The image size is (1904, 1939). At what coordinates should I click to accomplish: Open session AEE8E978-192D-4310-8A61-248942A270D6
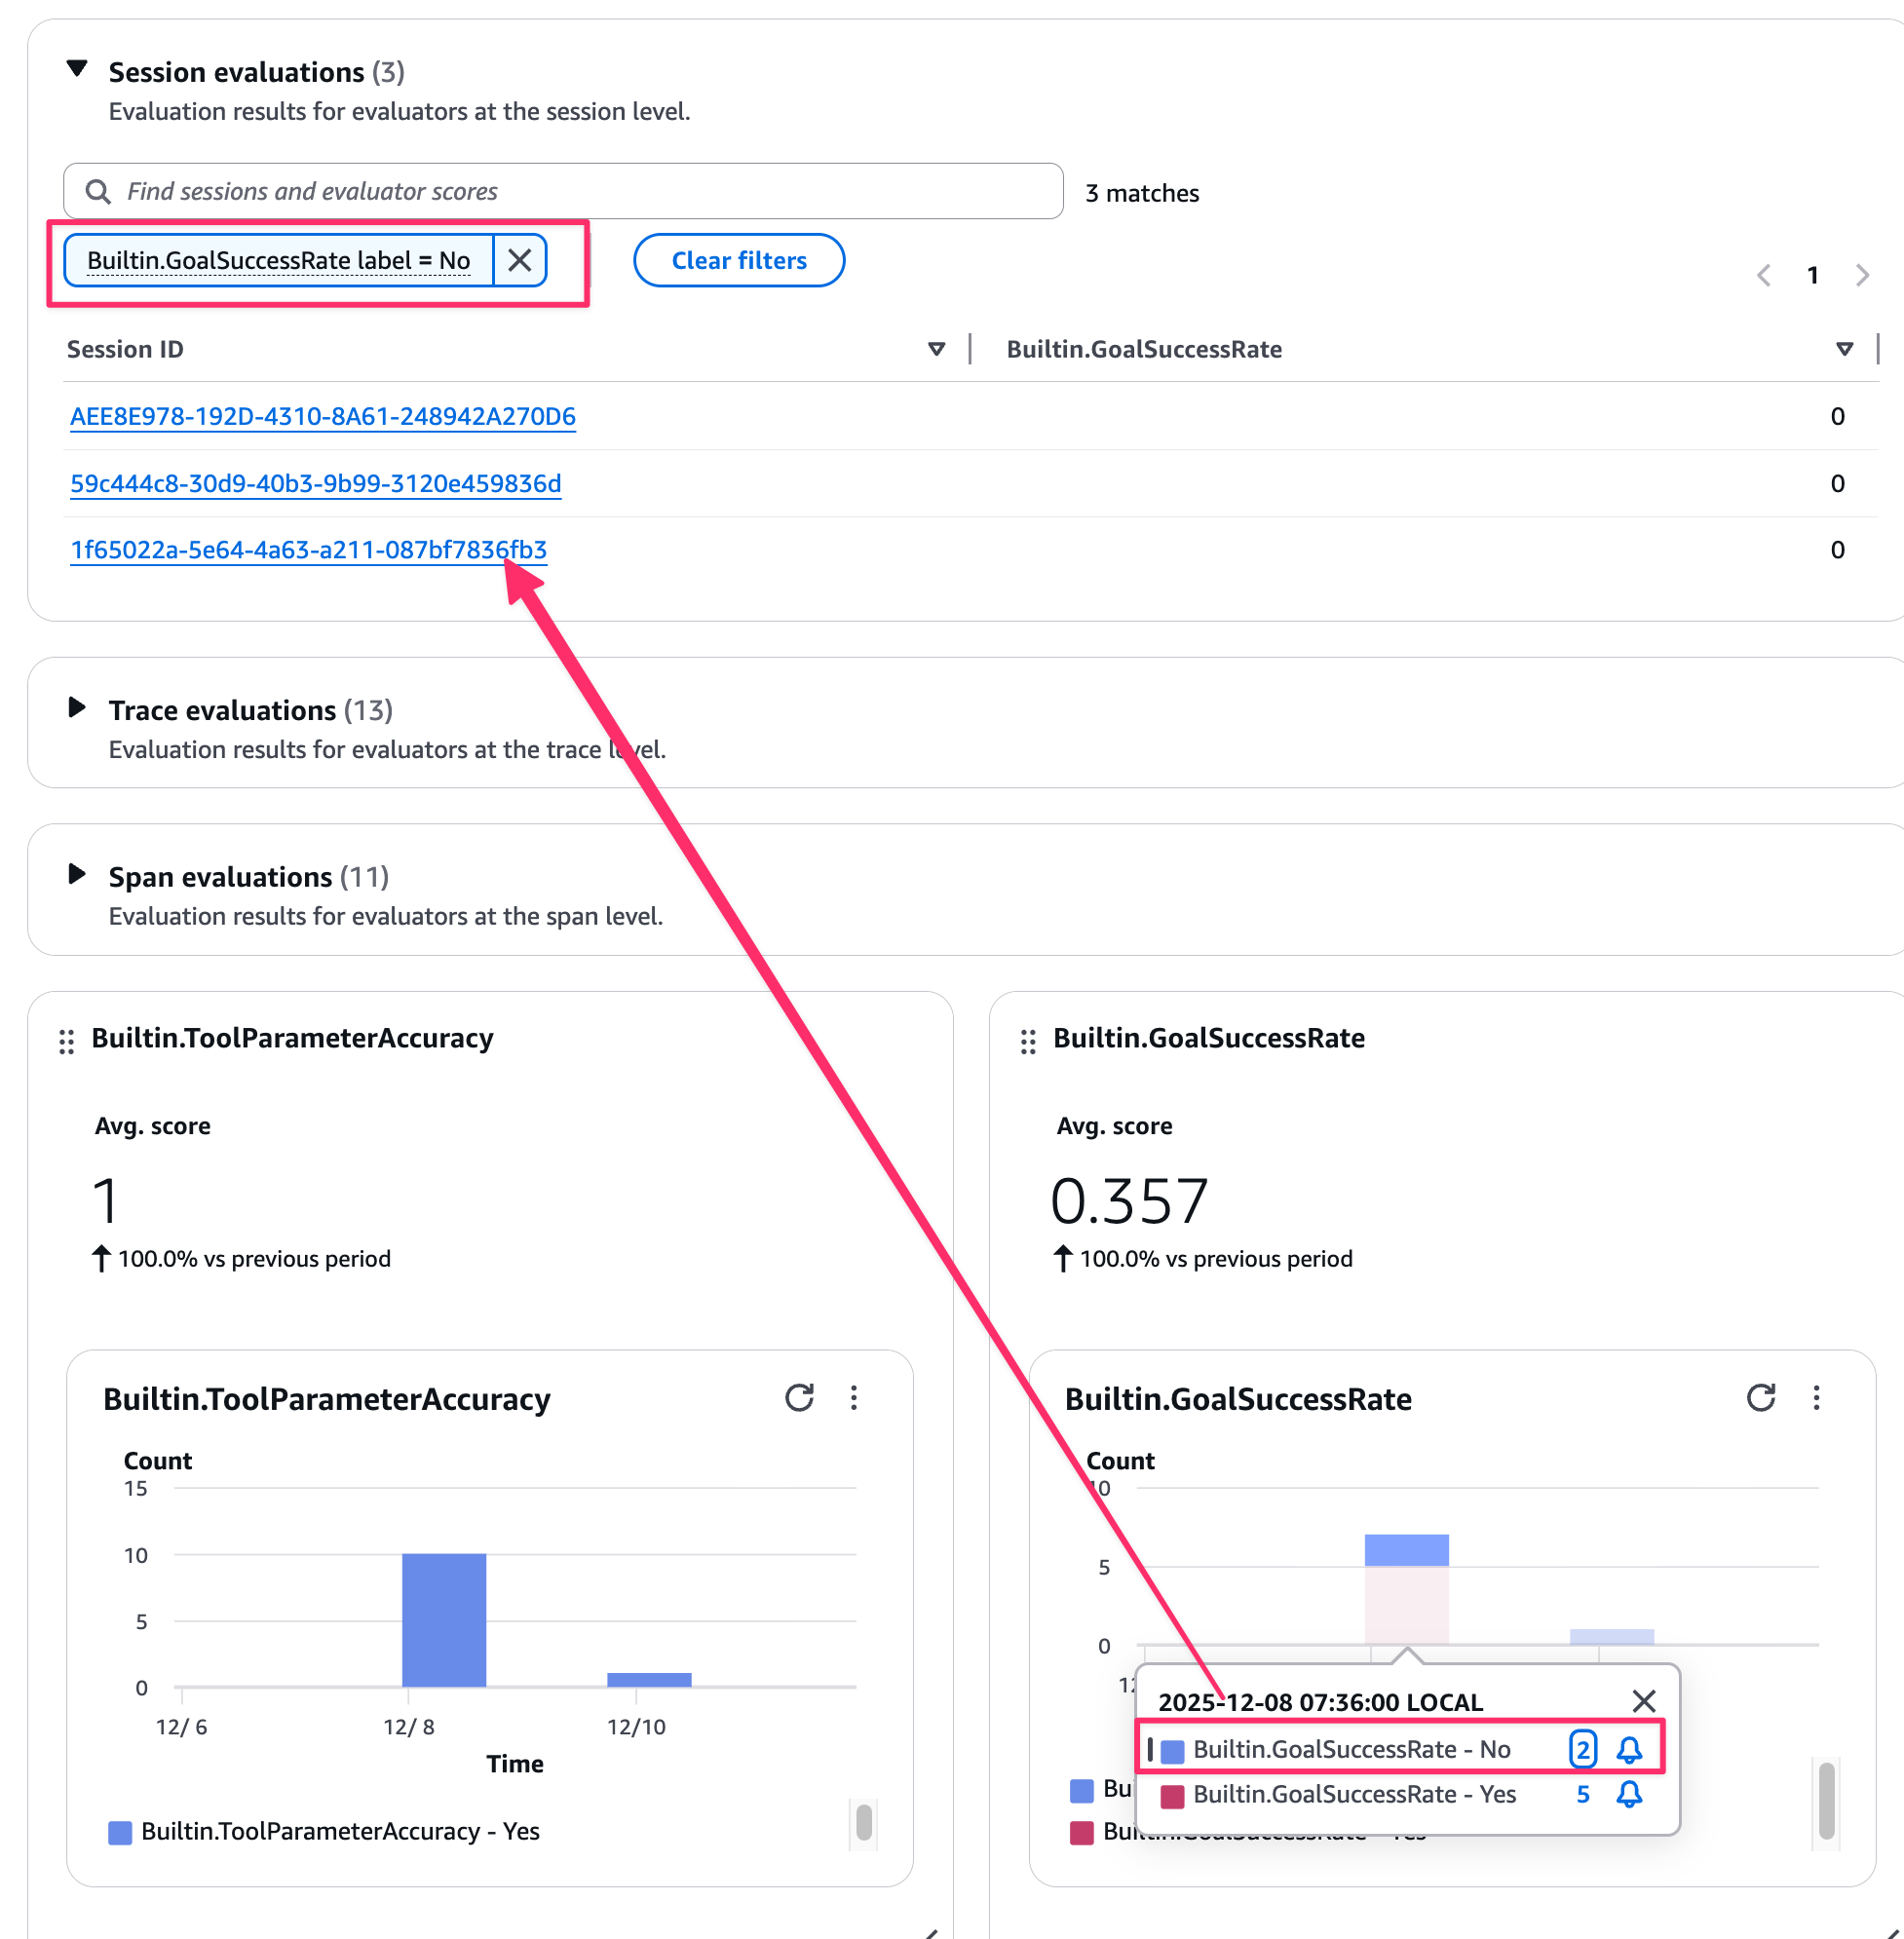click(x=323, y=416)
